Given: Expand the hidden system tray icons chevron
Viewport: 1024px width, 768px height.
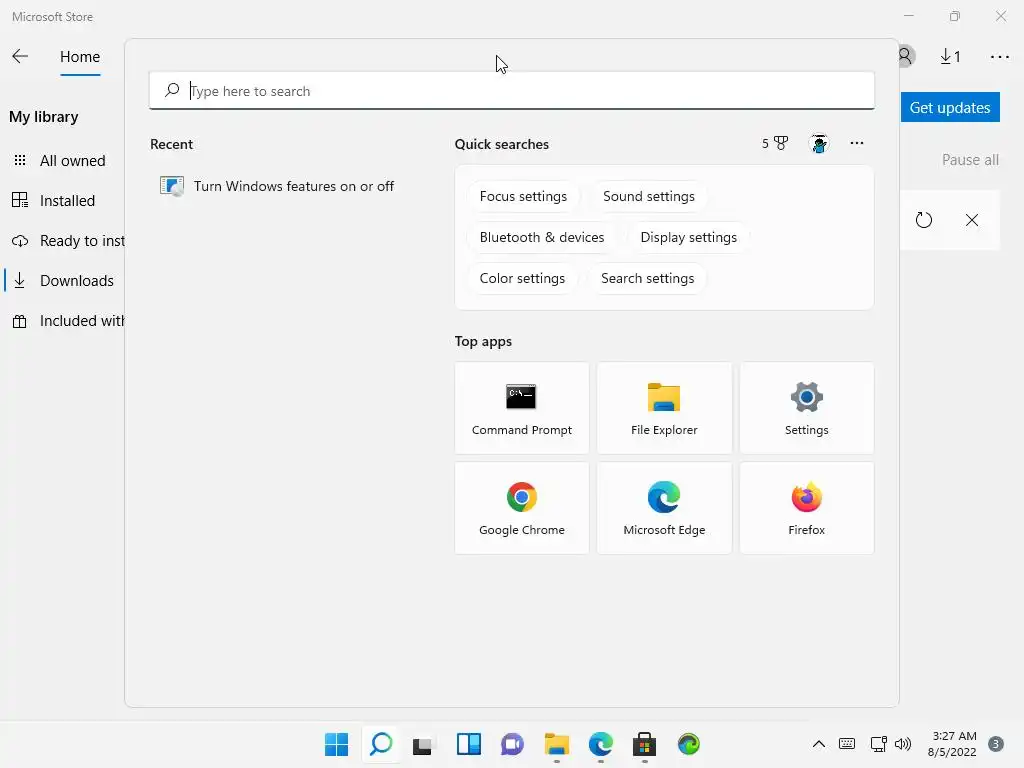Looking at the screenshot, I should coord(818,744).
